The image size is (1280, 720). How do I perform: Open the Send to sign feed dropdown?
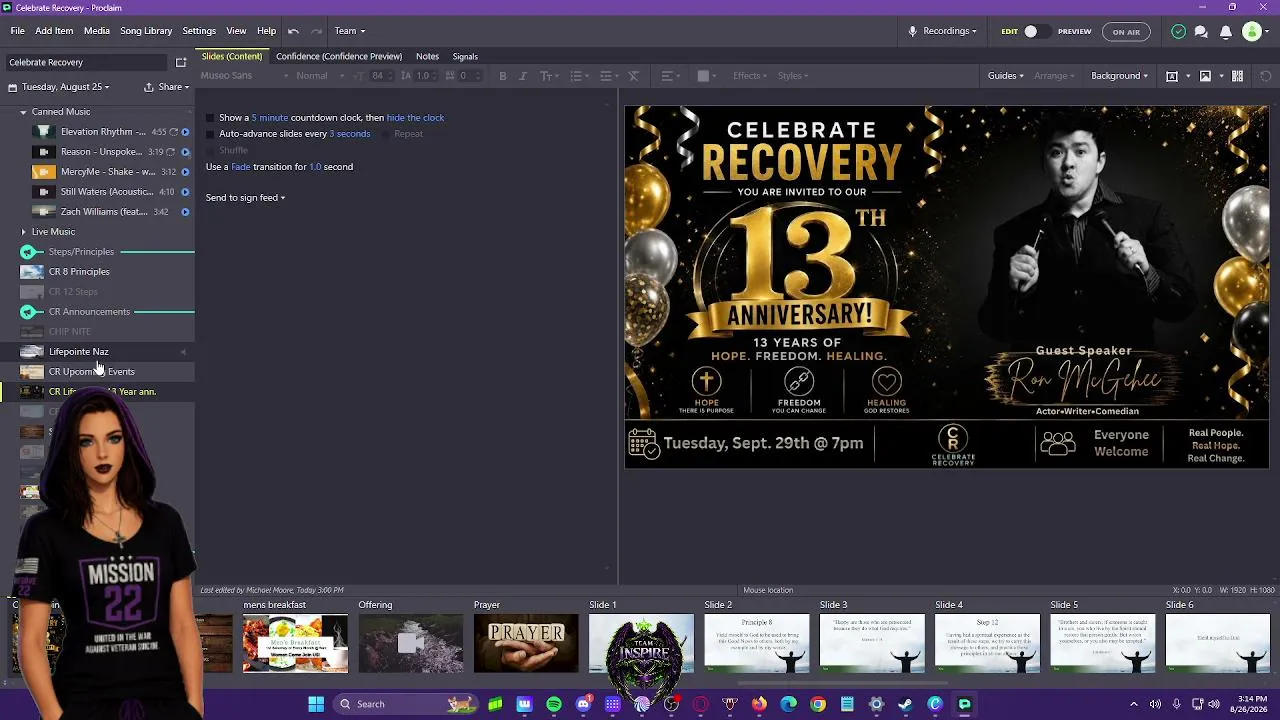245,198
